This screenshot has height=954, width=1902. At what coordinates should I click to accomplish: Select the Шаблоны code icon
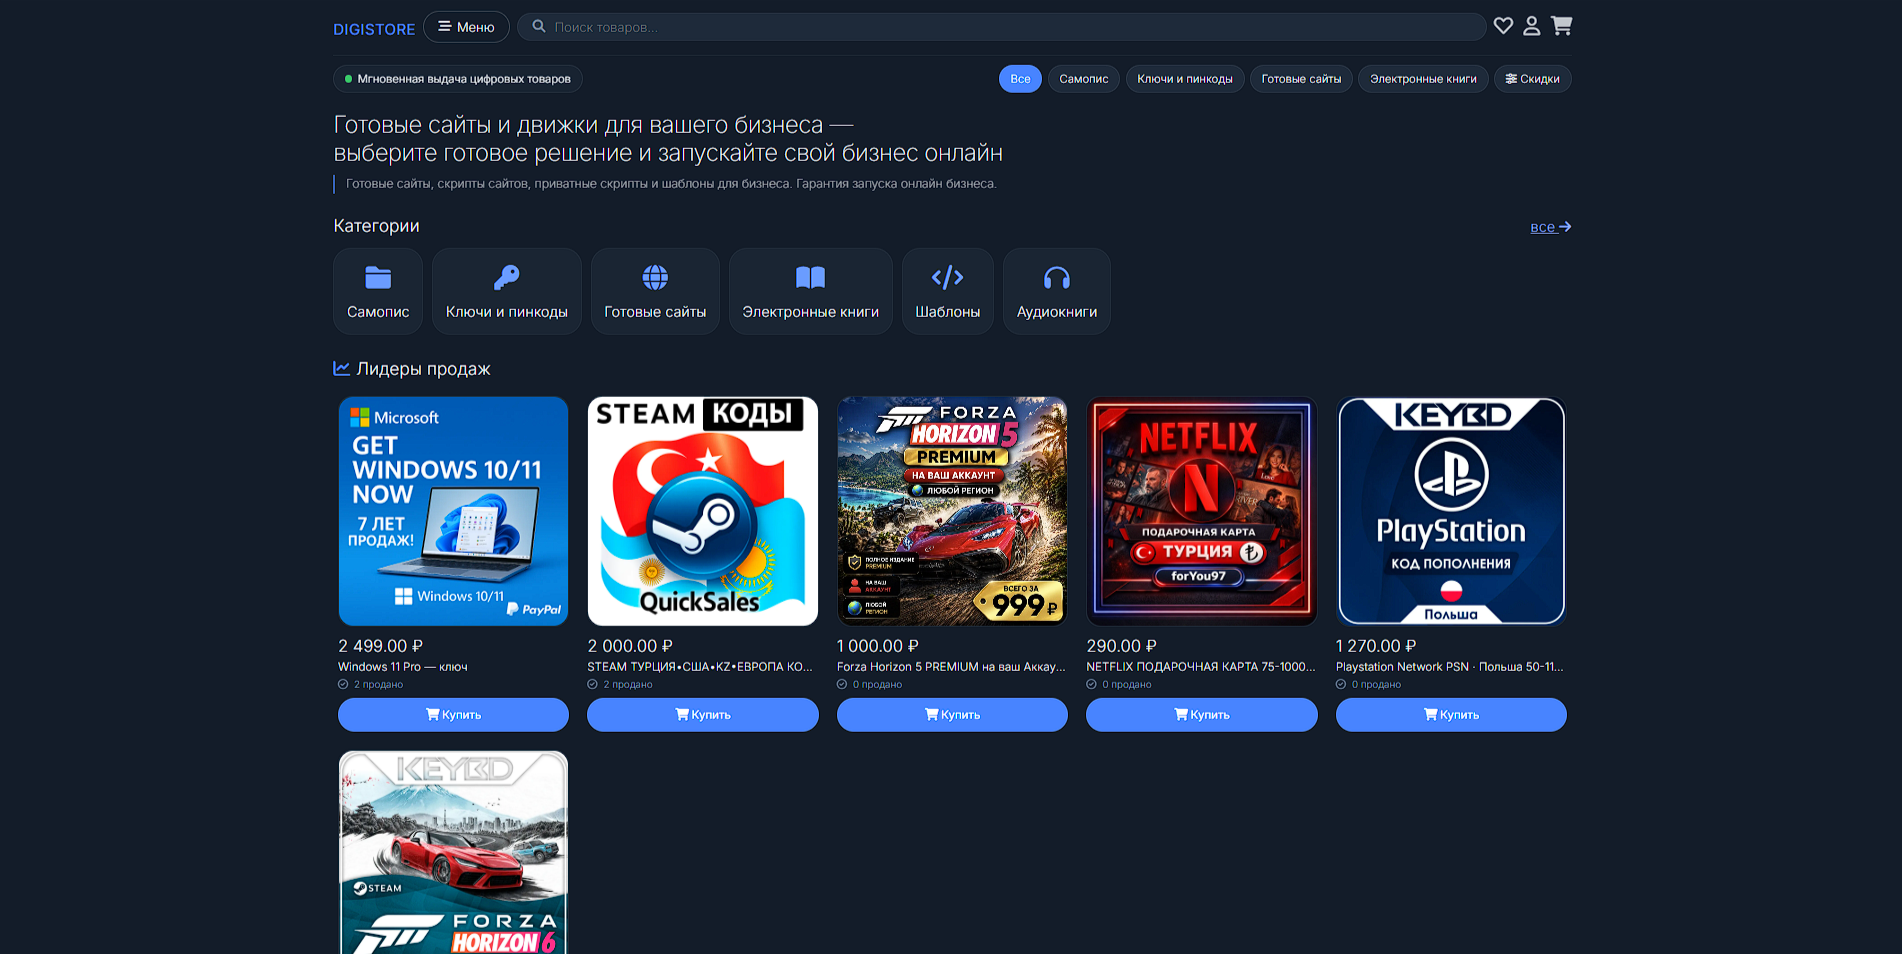[x=947, y=277]
